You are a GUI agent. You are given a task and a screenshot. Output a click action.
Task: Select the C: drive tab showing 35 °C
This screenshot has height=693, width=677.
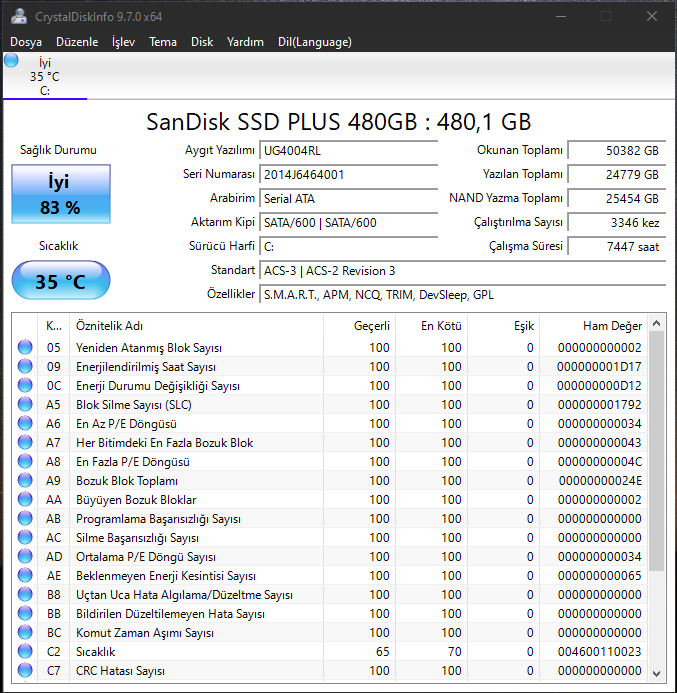(x=45, y=76)
